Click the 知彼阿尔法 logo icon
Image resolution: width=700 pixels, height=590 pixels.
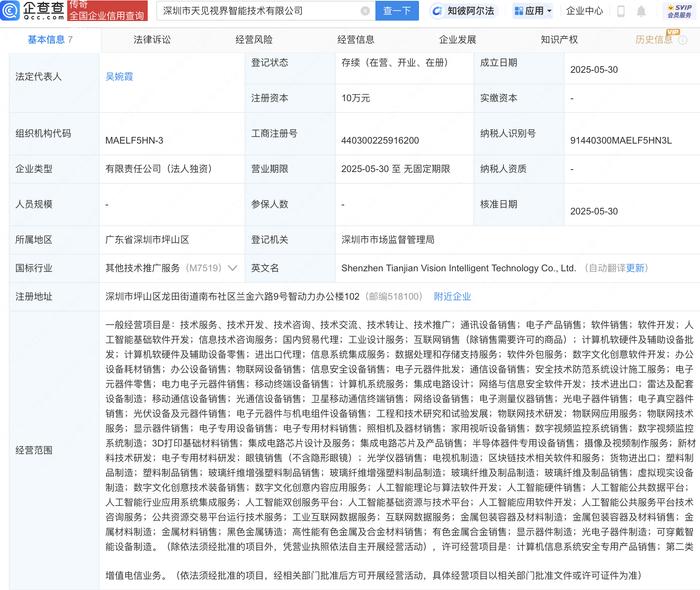tap(437, 11)
